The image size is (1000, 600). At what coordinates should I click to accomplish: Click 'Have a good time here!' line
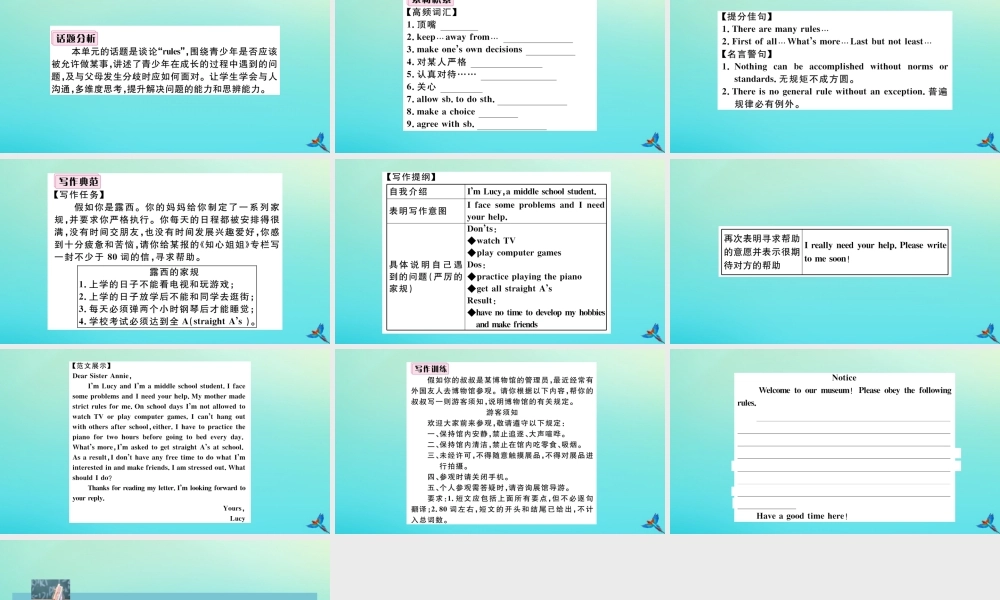[802, 516]
